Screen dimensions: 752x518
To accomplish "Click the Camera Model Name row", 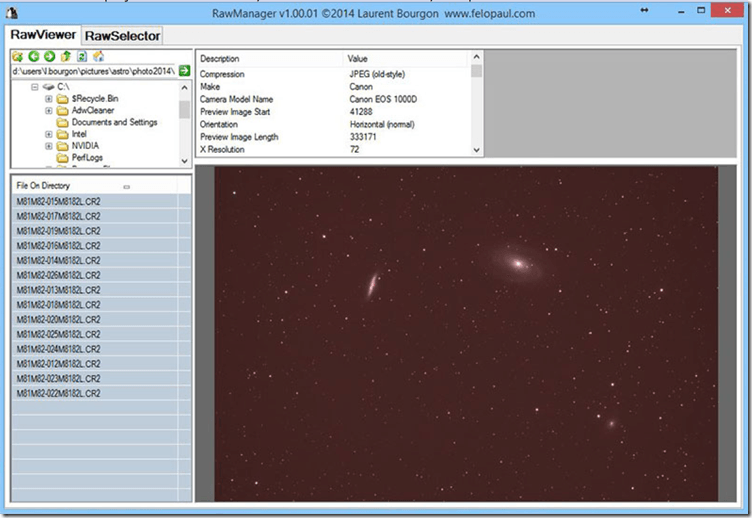I will 334,99.
